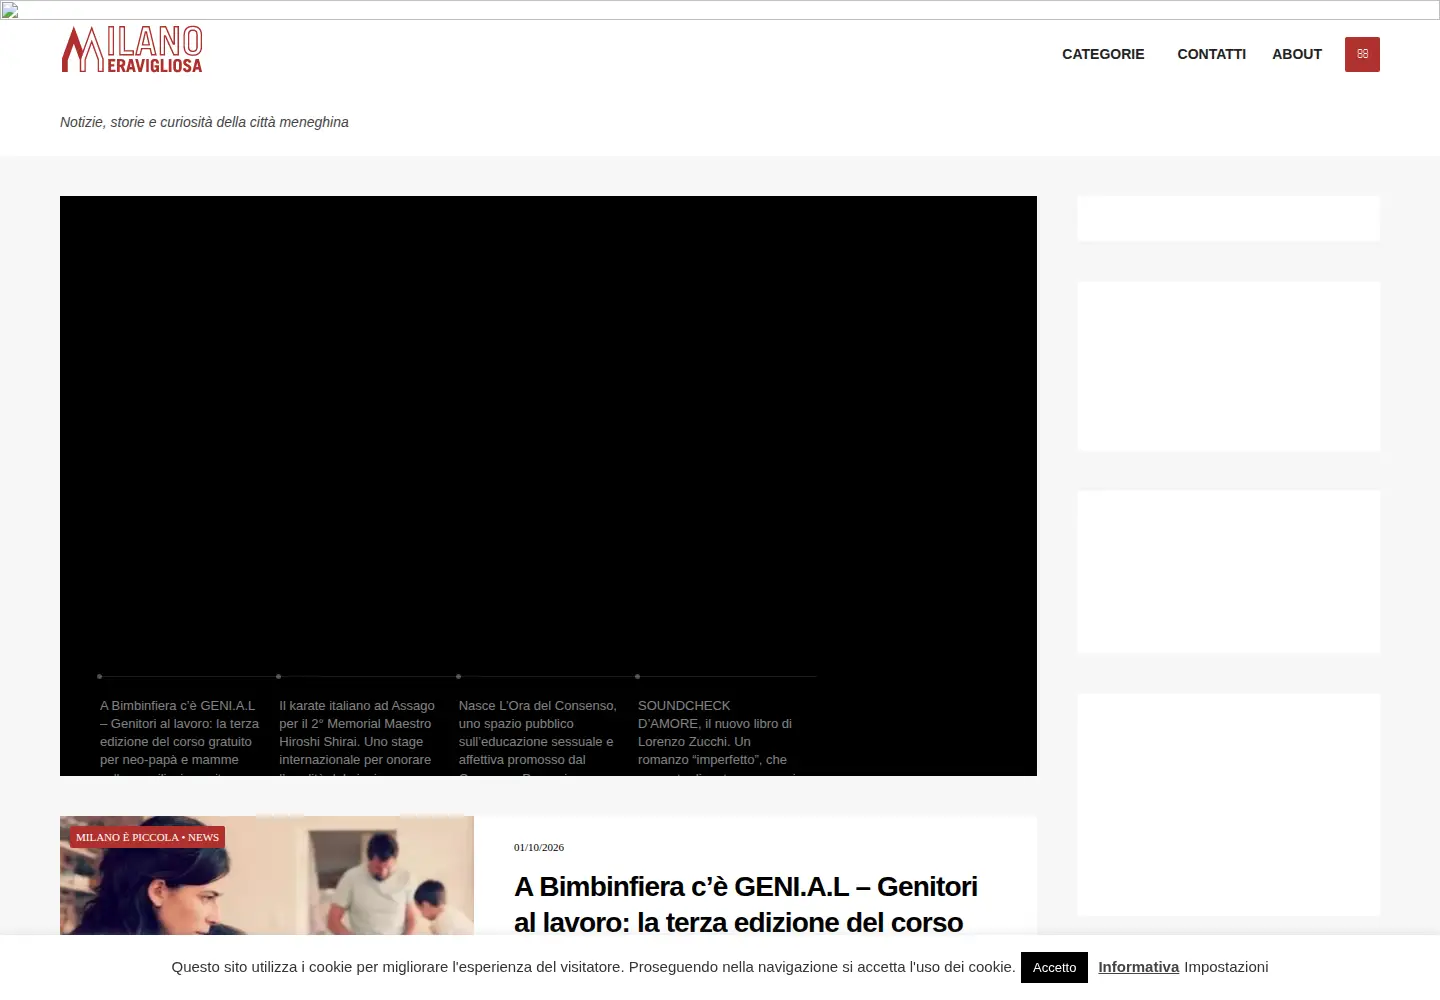Click the broken image icon at page top
Viewport: 1440px width, 1000px height.
coord(10,10)
